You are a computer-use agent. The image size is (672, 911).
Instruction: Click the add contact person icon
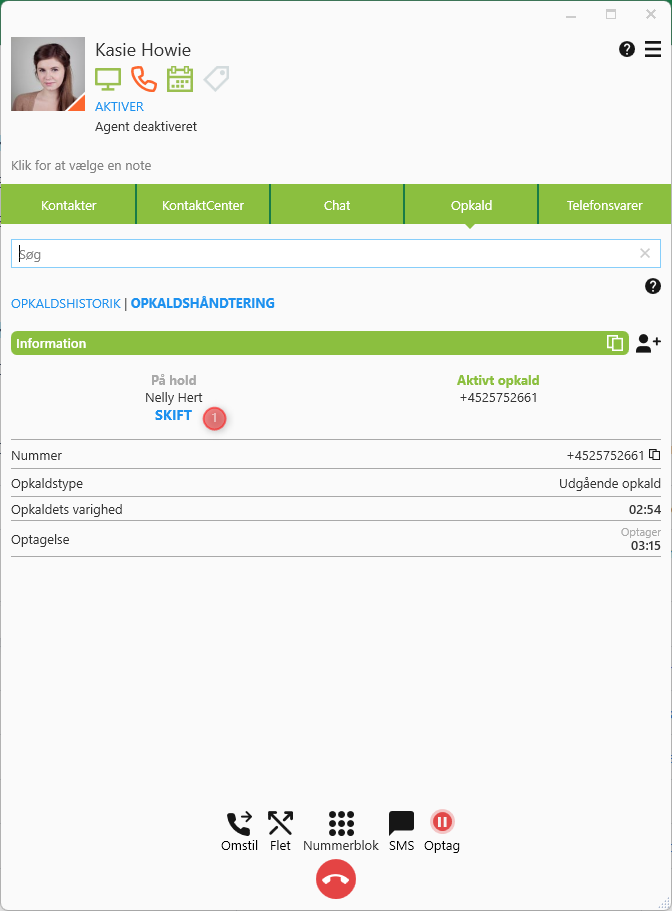point(648,343)
